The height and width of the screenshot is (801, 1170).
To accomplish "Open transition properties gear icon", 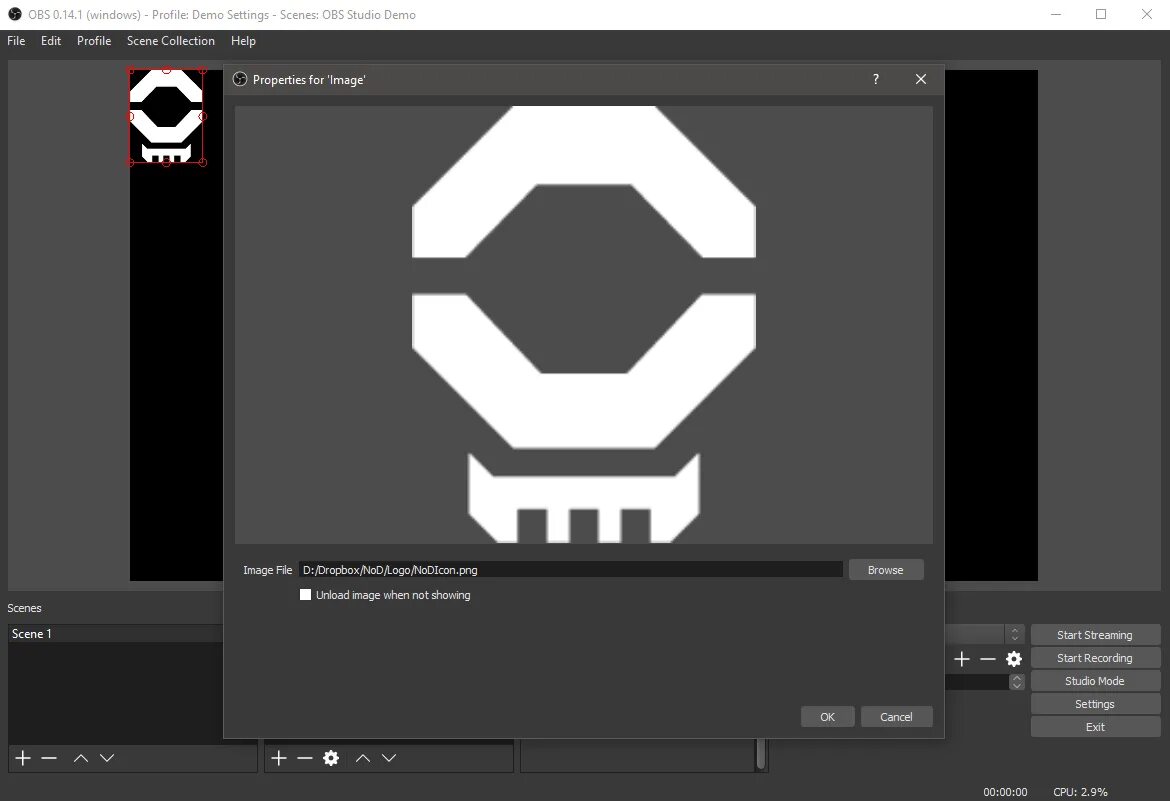I will click(x=1013, y=658).
